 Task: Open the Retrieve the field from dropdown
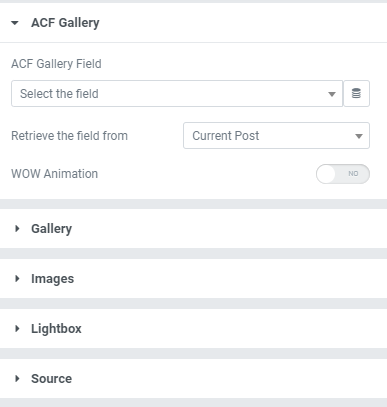point(276,136)
